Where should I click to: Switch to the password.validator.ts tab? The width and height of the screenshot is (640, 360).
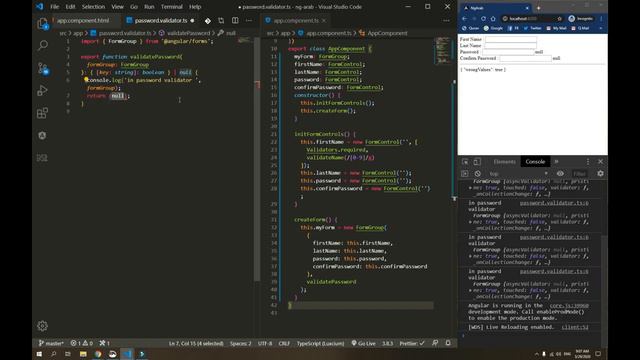click(161, 20)
